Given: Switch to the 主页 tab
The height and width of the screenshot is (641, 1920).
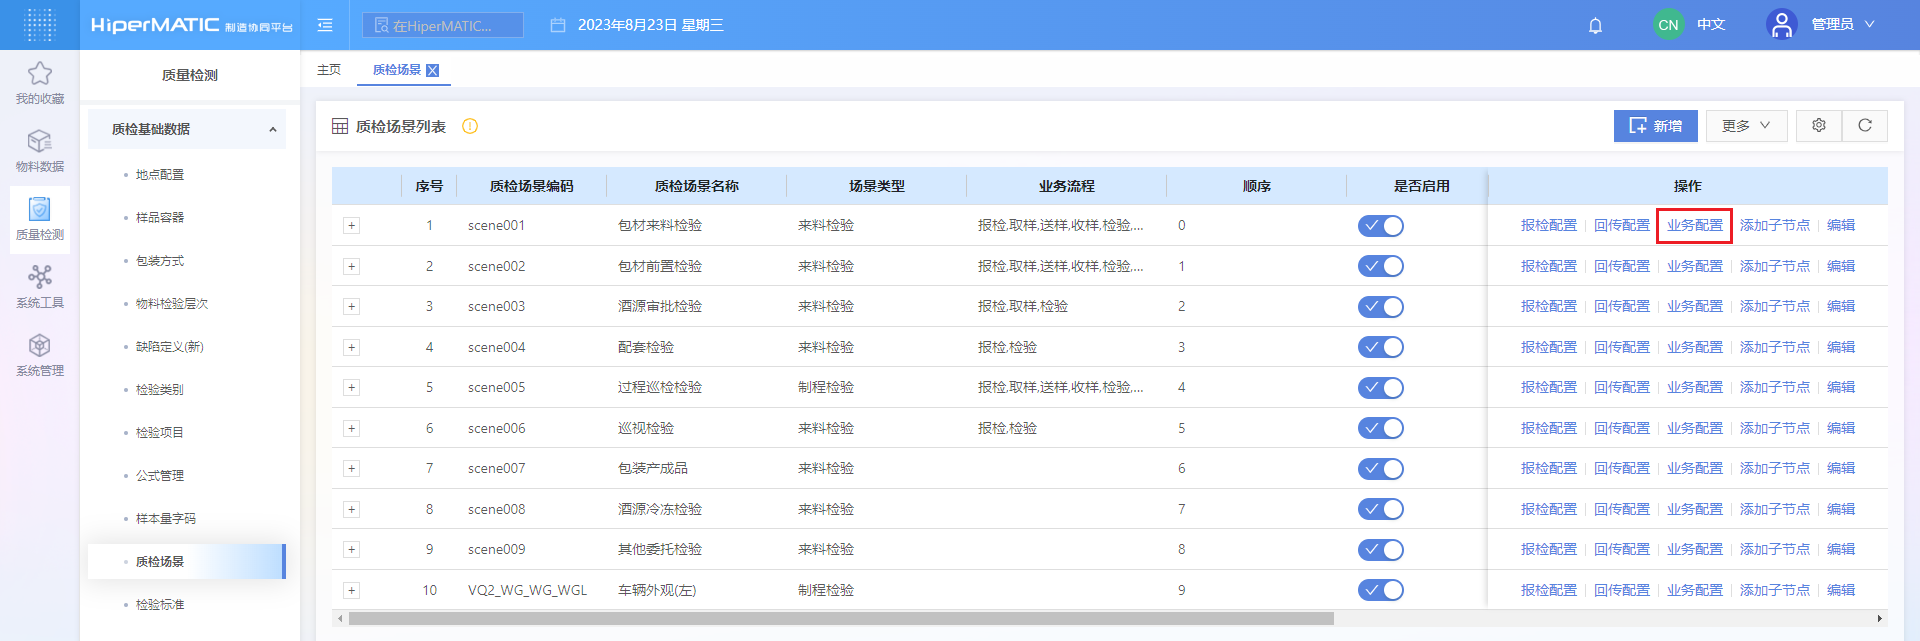Looking at the screenshot, I should pos(329,69).
